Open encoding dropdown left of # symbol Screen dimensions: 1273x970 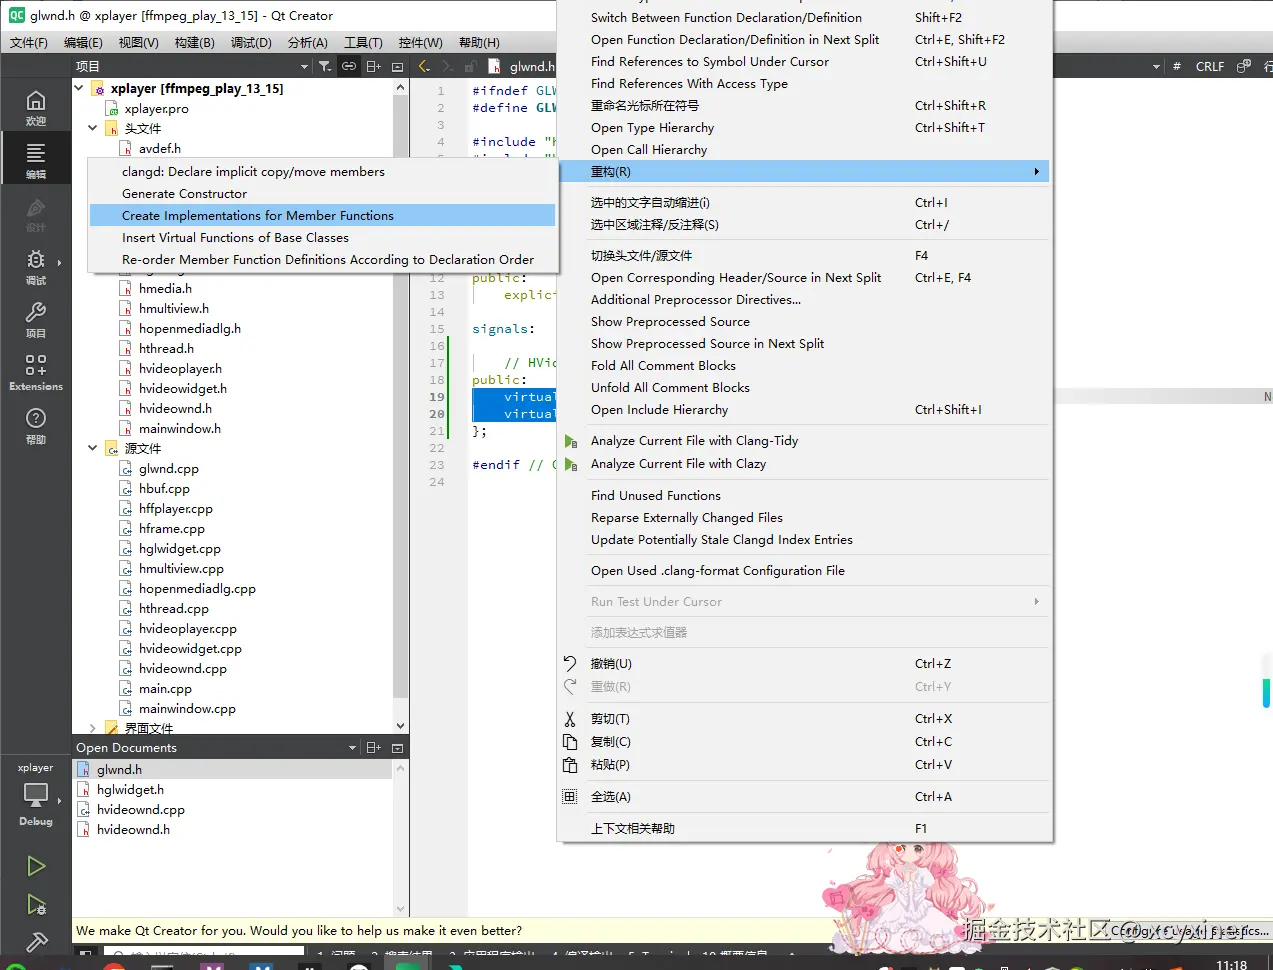click(1157, 66)
